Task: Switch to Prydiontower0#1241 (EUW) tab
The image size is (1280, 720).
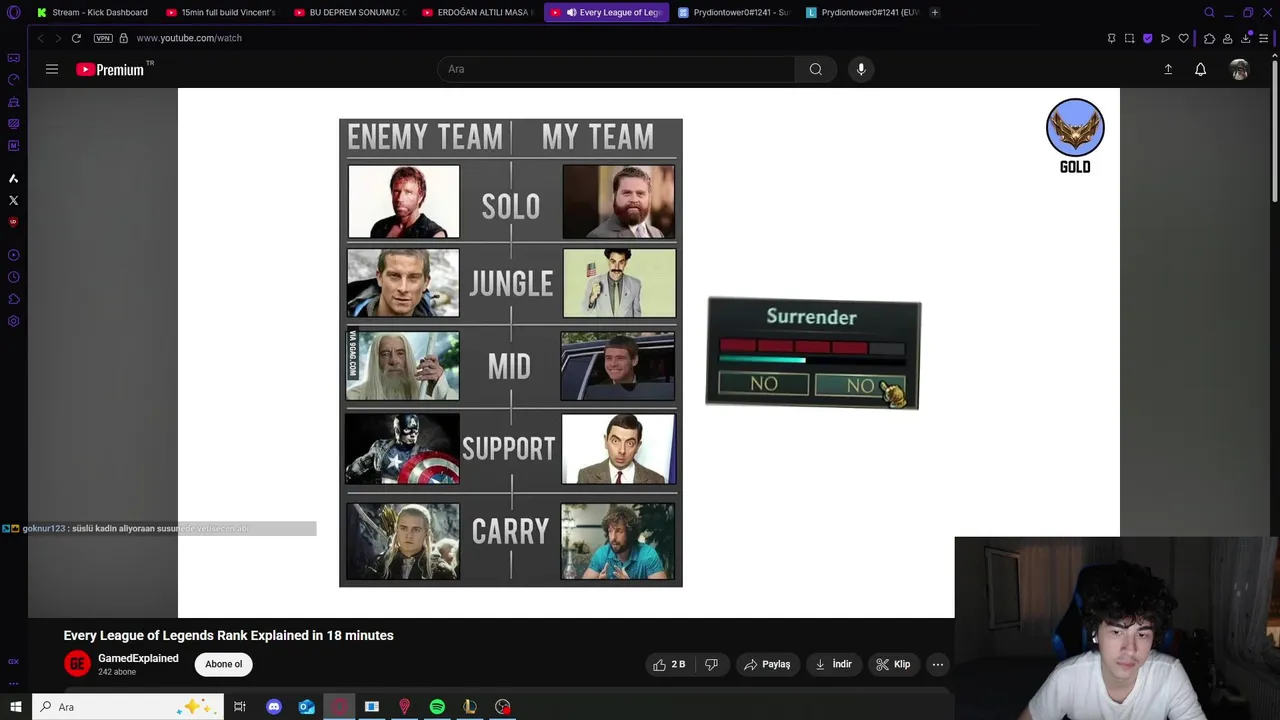Action: 861,12
